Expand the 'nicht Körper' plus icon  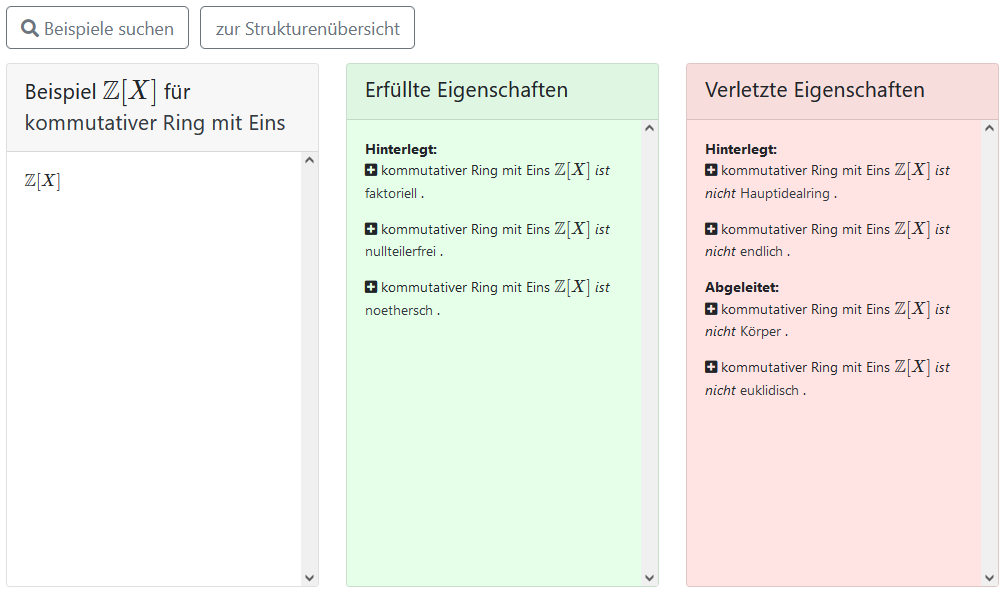click(711, 309)
